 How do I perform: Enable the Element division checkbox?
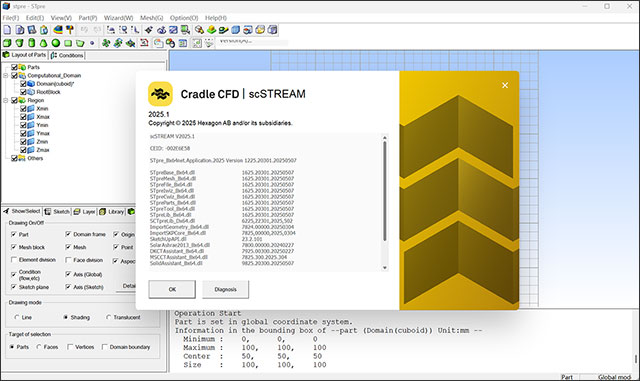coord(14,260)
